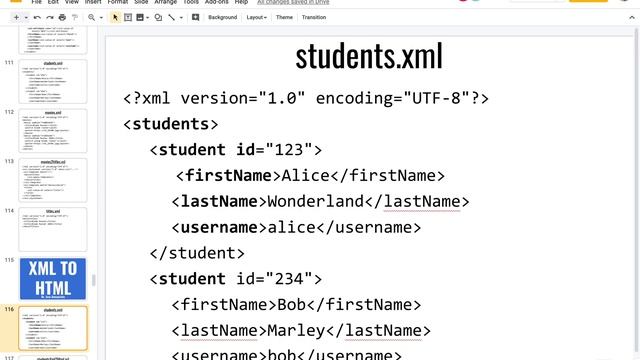640x360 pixels.
Task: Click the new slide plus button
Action: 16,18
